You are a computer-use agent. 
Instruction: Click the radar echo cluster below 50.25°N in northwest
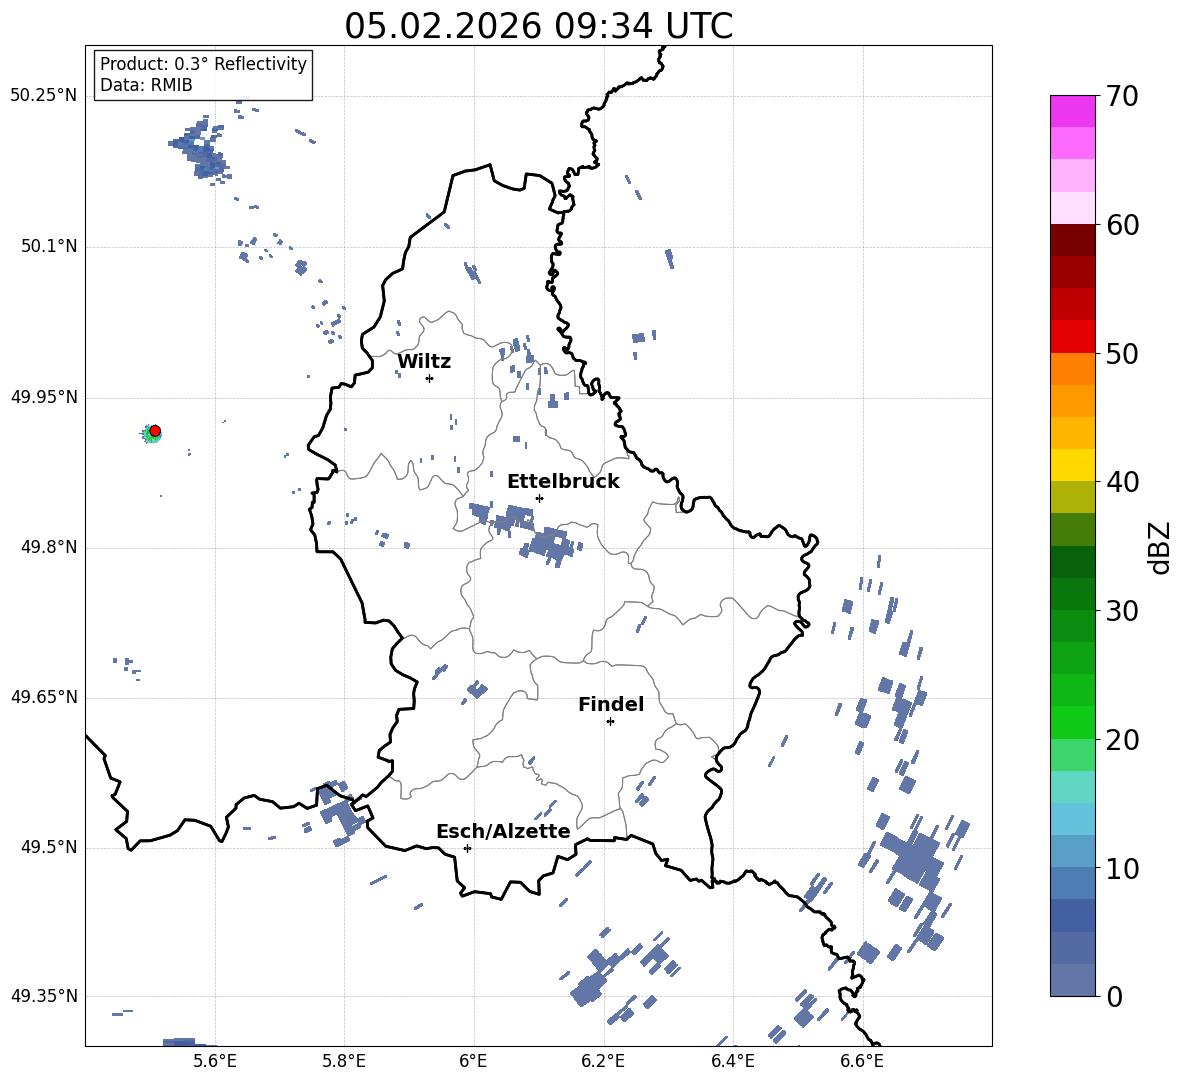coord(200,150)
